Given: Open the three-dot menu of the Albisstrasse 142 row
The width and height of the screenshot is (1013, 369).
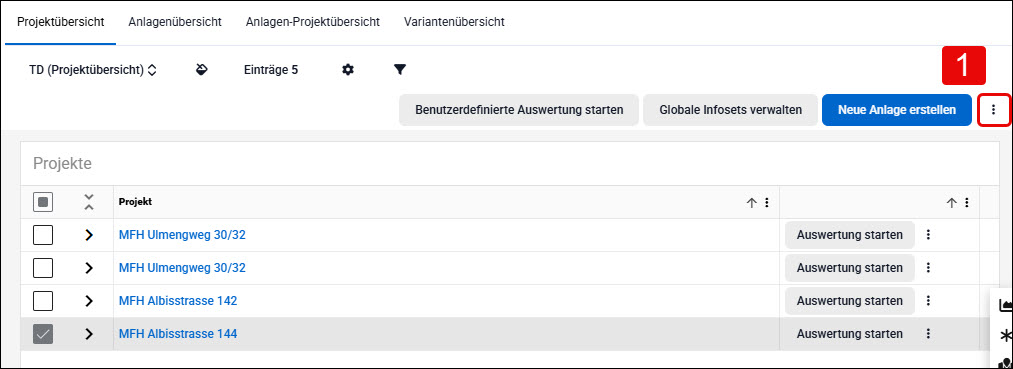Looking at the screenshot, I should point(928,301).
